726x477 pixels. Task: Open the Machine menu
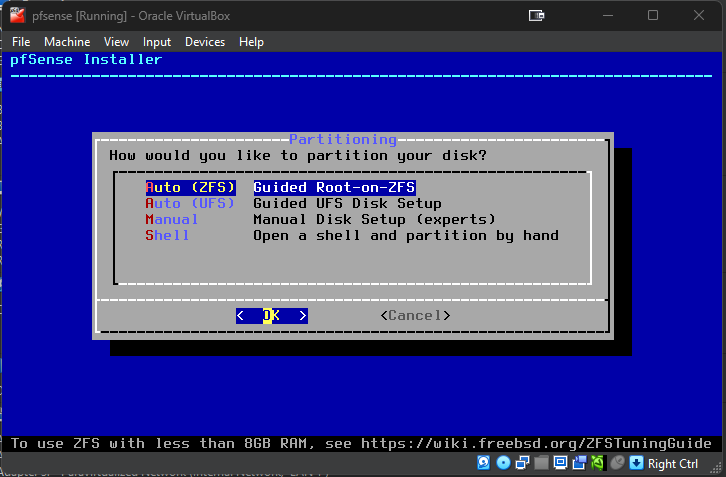coord(67,42)
